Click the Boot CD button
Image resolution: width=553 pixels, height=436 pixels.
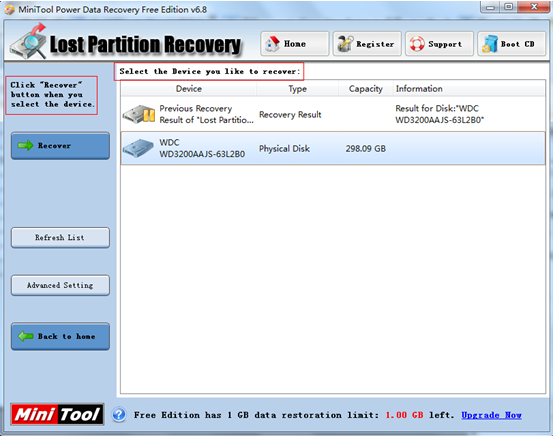point(511,44)
